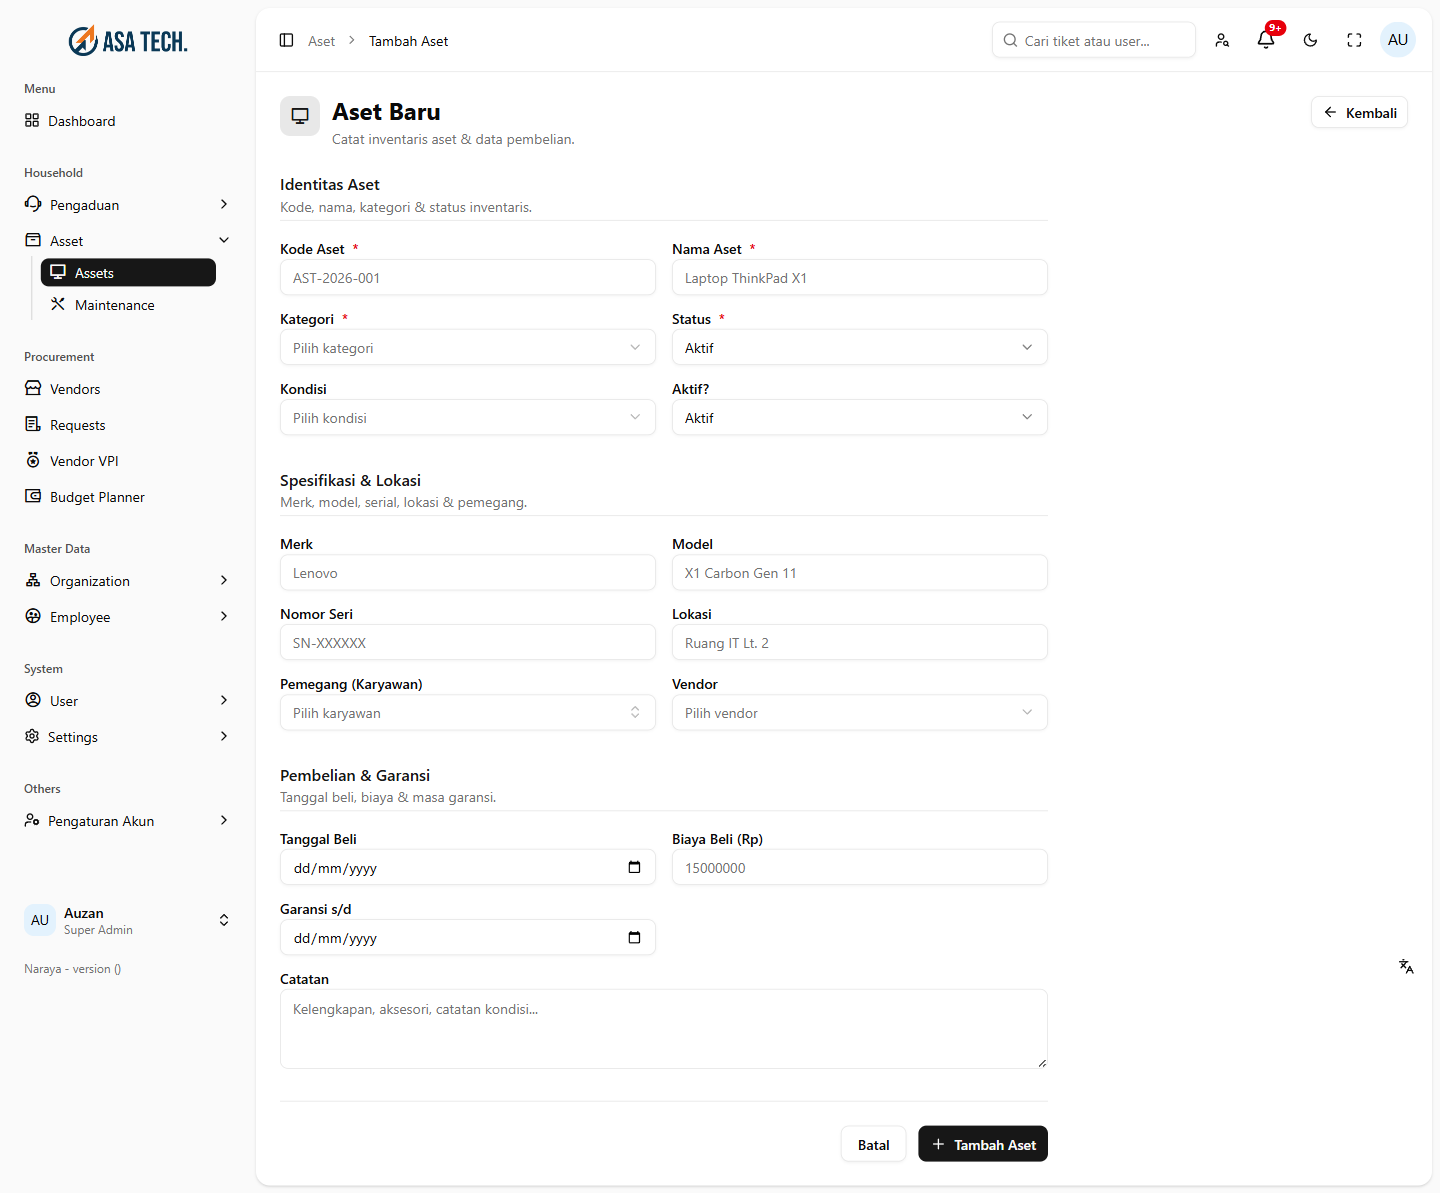Click the translate icon on right edge
Image resolution: width=1440 pixels, height=1193 pixels.
(1406, 966)
